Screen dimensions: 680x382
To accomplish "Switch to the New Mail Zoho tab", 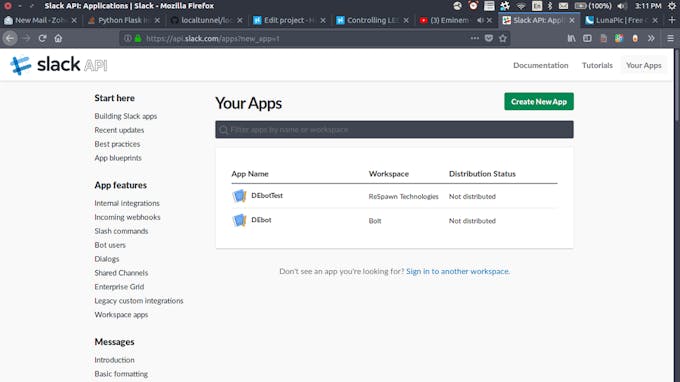I will pyautogui.click(x=41, y=20).
